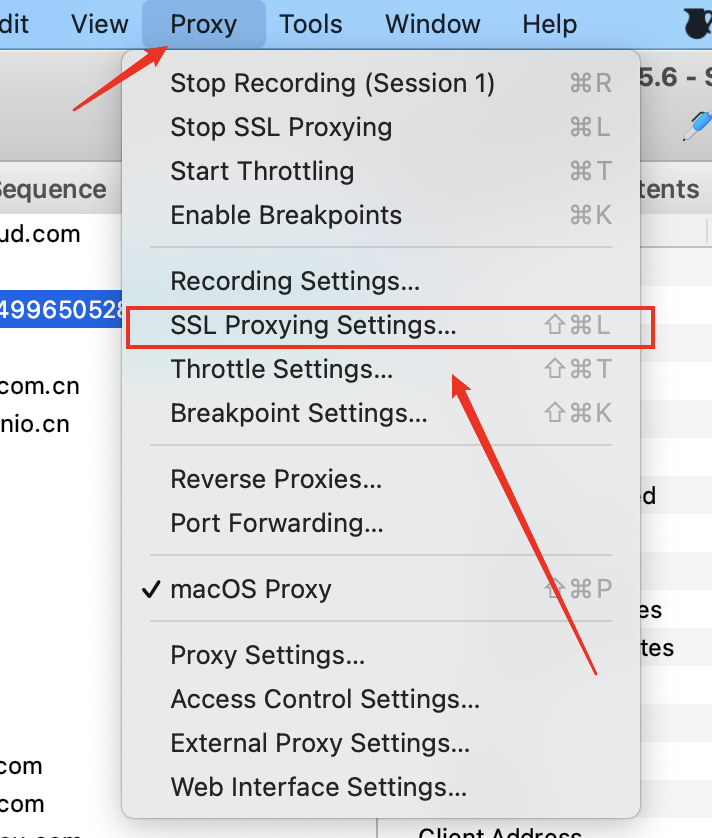Click the Charles jug icon in menu bar

[697, 23]
